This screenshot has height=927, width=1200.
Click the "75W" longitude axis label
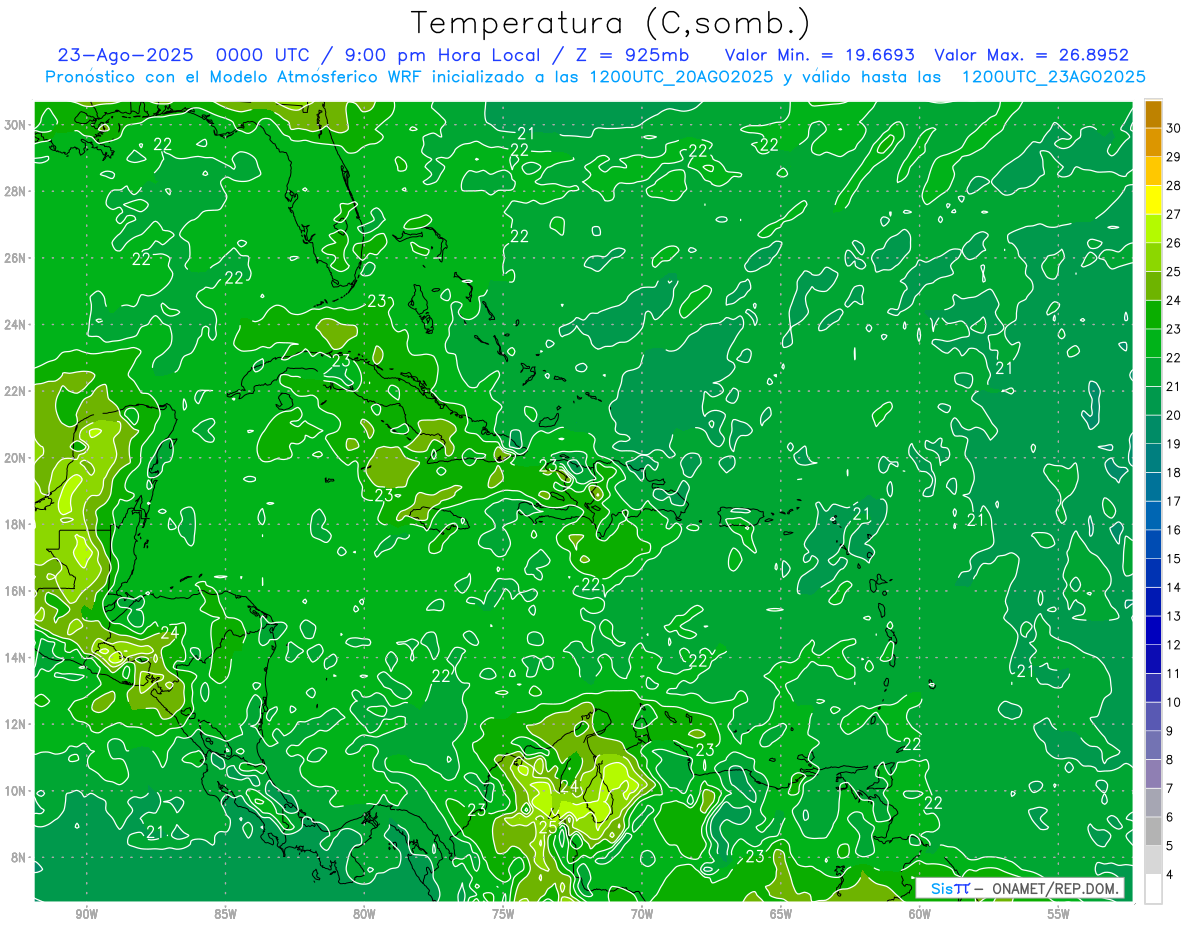pos(503,915)
